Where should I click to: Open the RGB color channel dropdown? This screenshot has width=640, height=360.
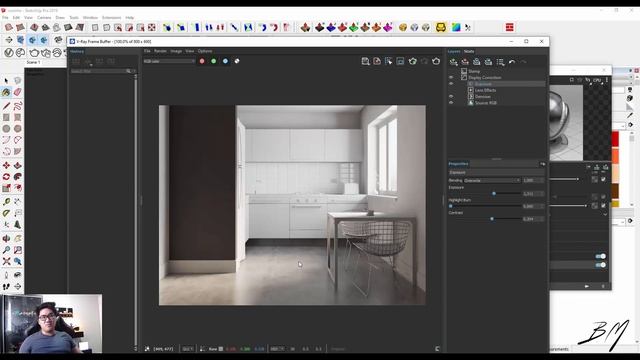tap(169, 61)
